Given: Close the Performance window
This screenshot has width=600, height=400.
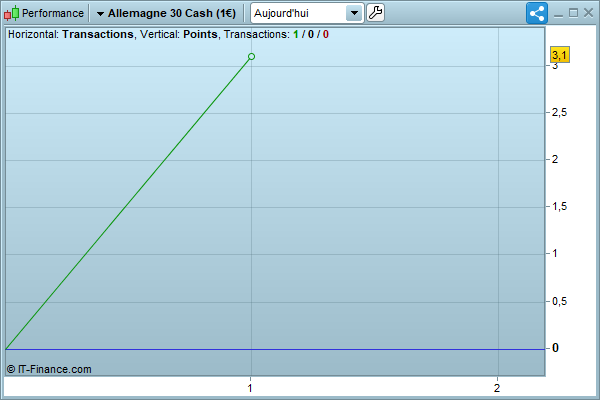Looking at the screenshot, I should pyautogui.click(x=589, y=13).
